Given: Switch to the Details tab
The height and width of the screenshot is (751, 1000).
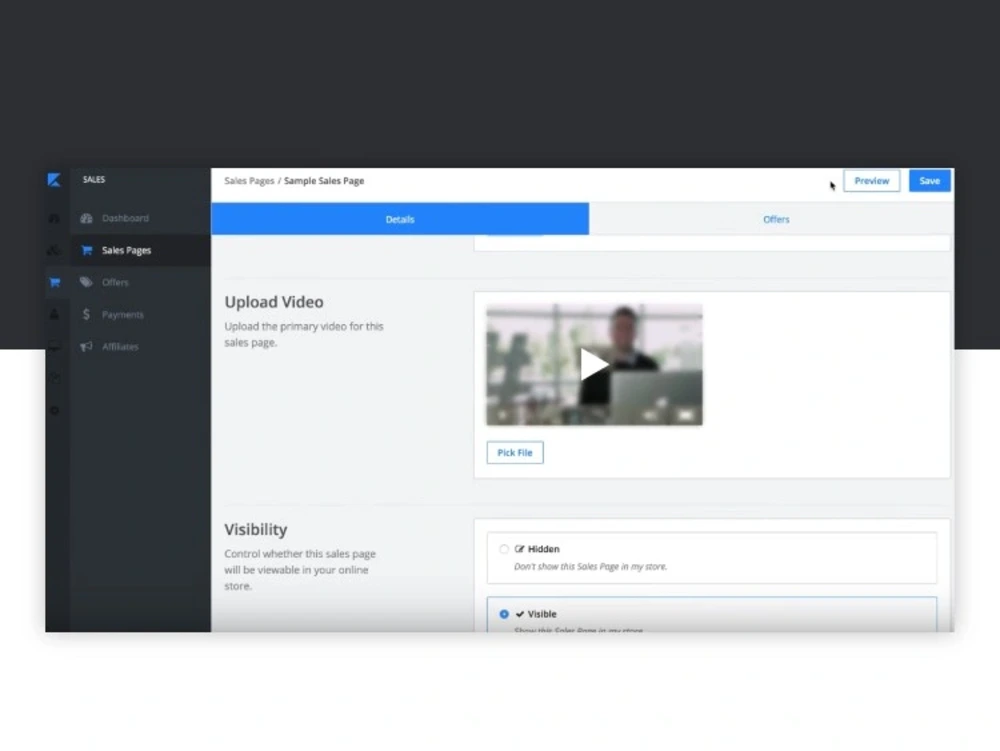Looking at the screenshot, I should pyautogui.click(x=400, y=219).
